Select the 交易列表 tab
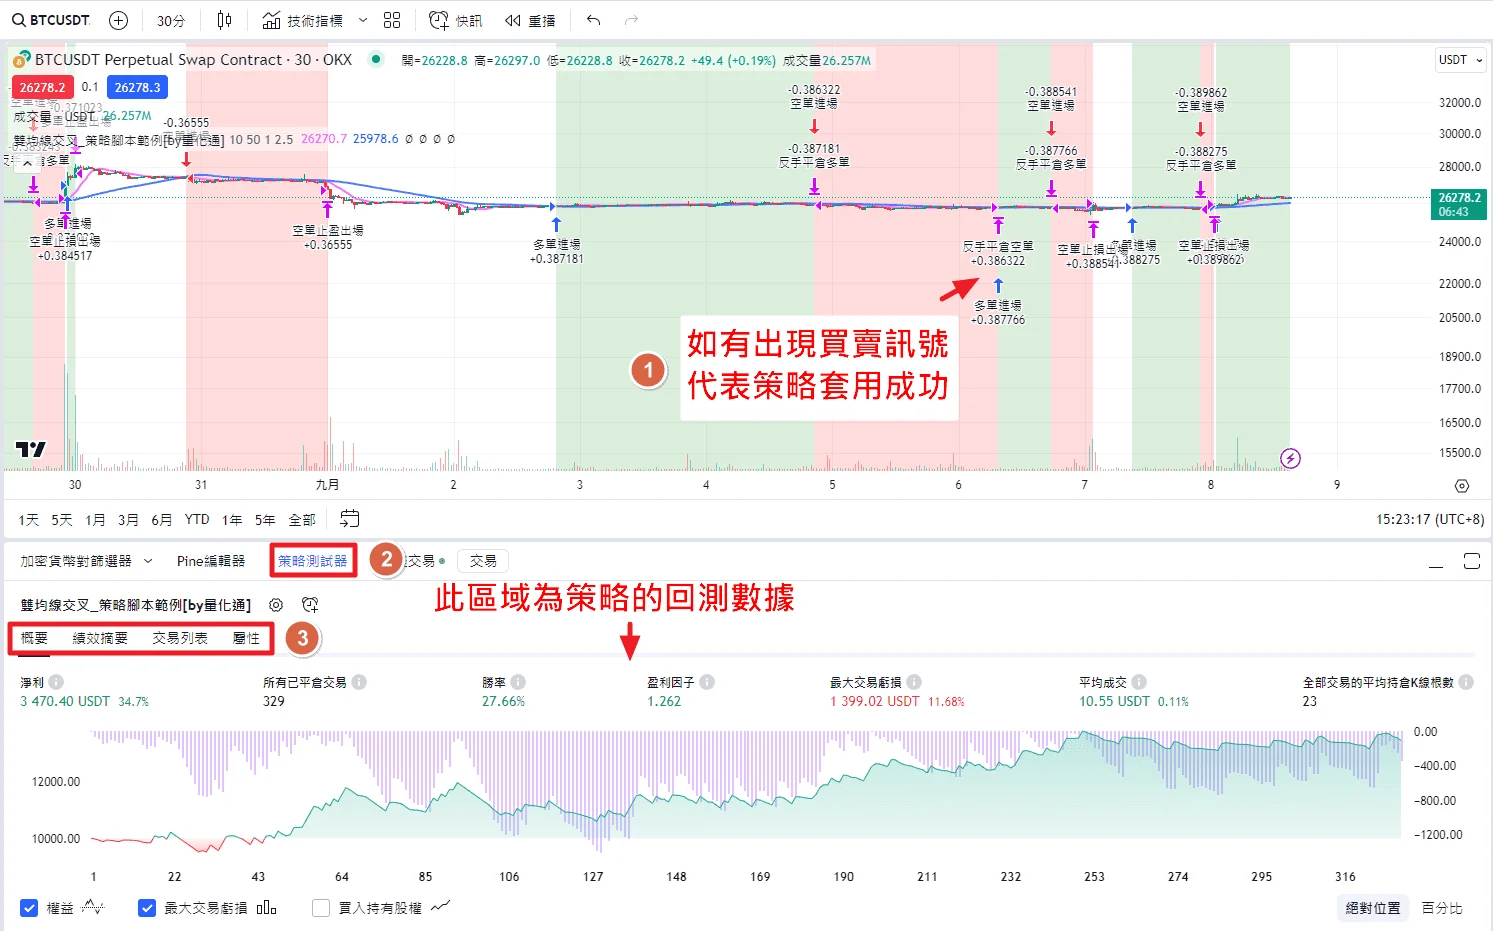 [180, 638]
